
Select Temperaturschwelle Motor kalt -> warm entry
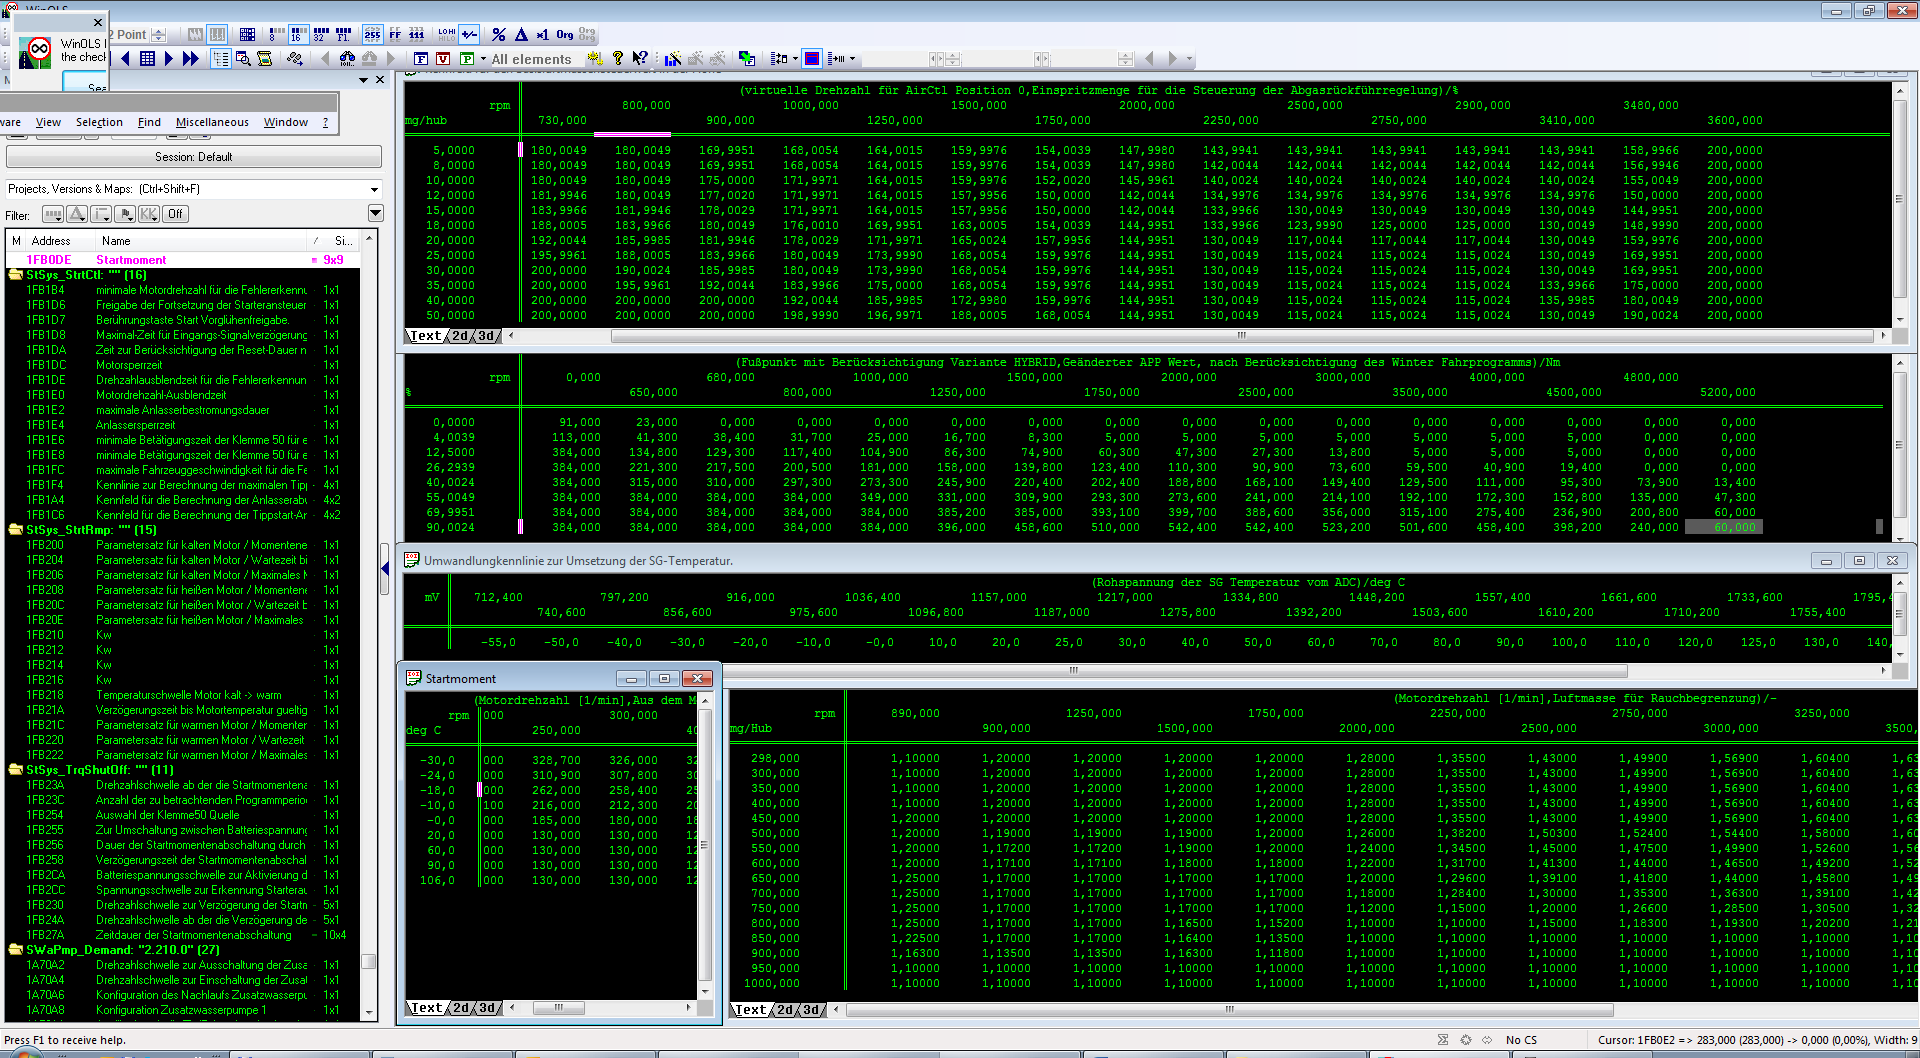tap(189, 695)
